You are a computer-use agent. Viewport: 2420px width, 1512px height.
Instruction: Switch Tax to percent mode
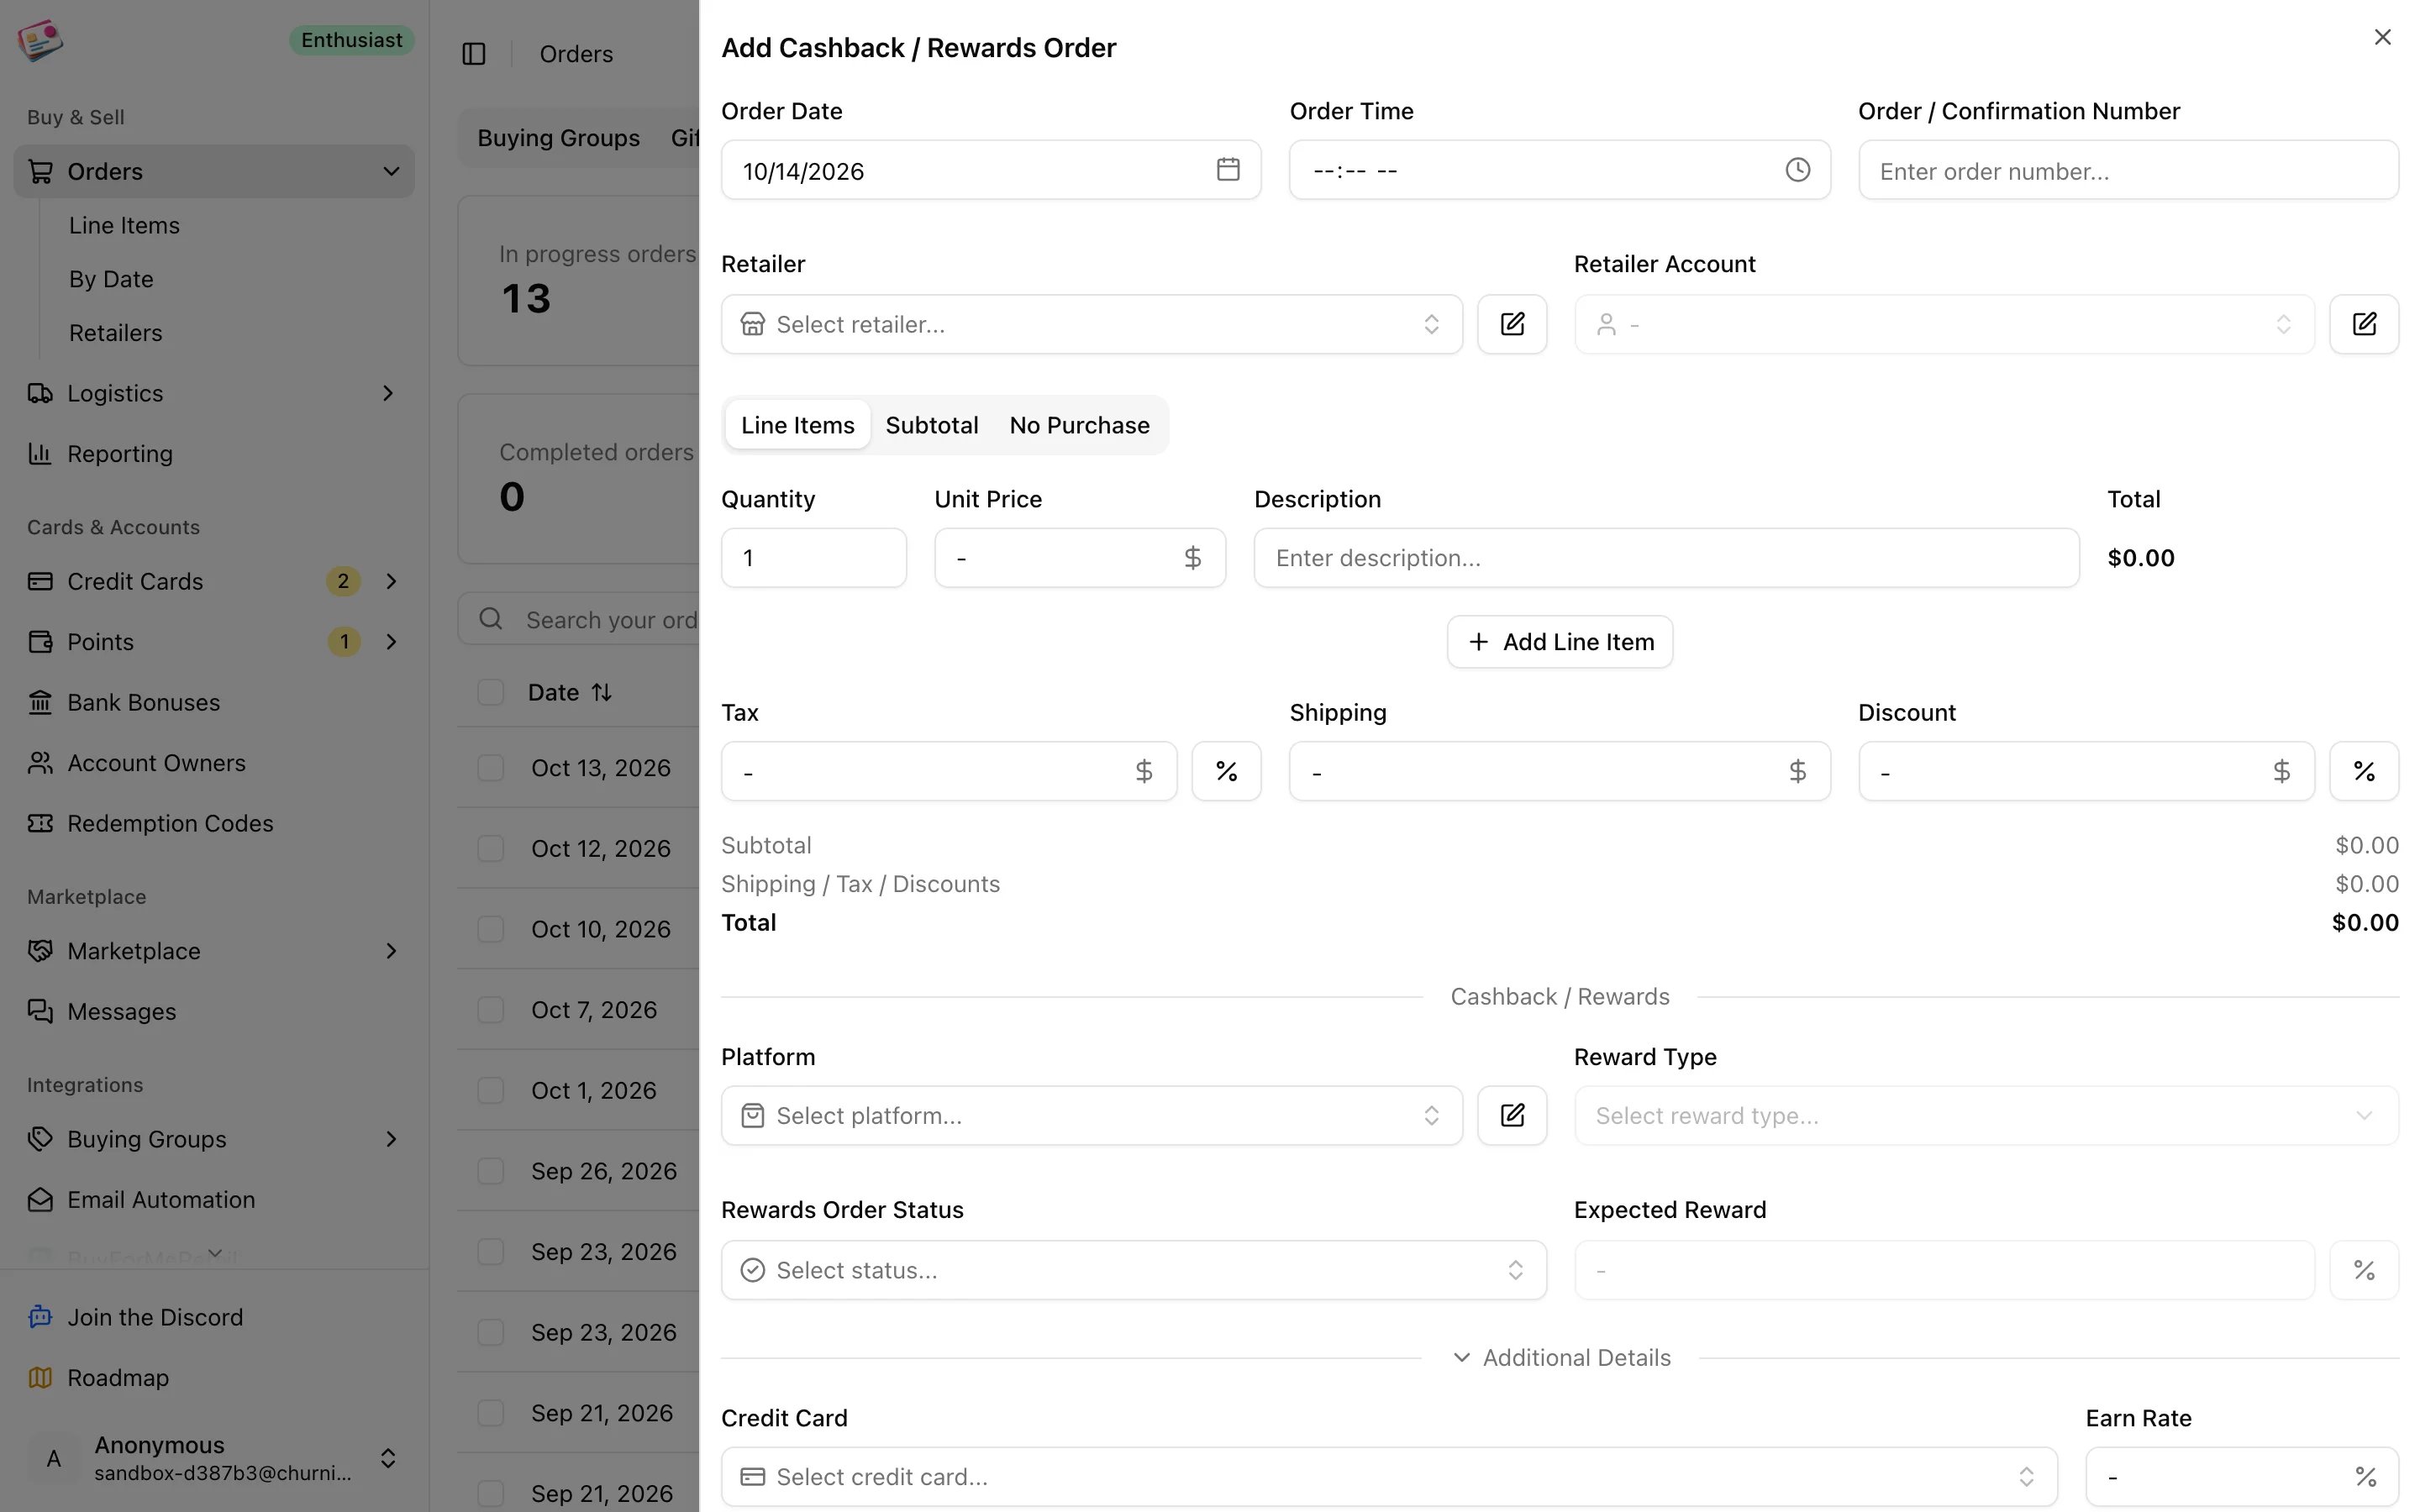pyautogui.click(x=1226, y=771)
